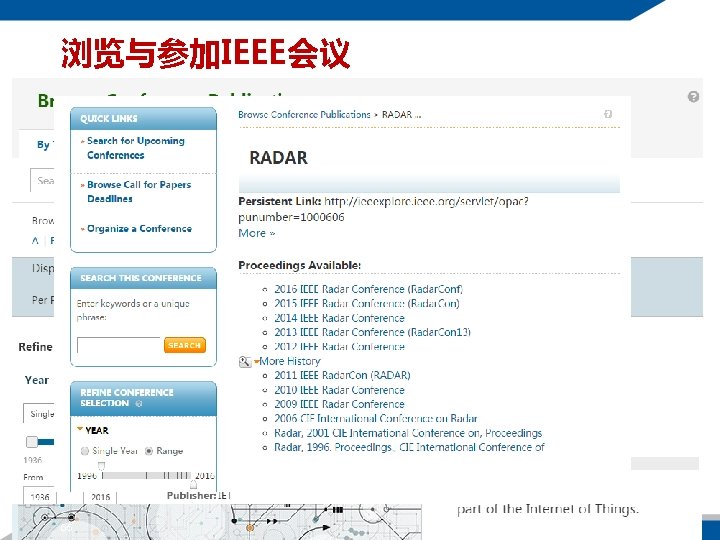
Task: Select the Single Year radio button
Action: (84, 451)
